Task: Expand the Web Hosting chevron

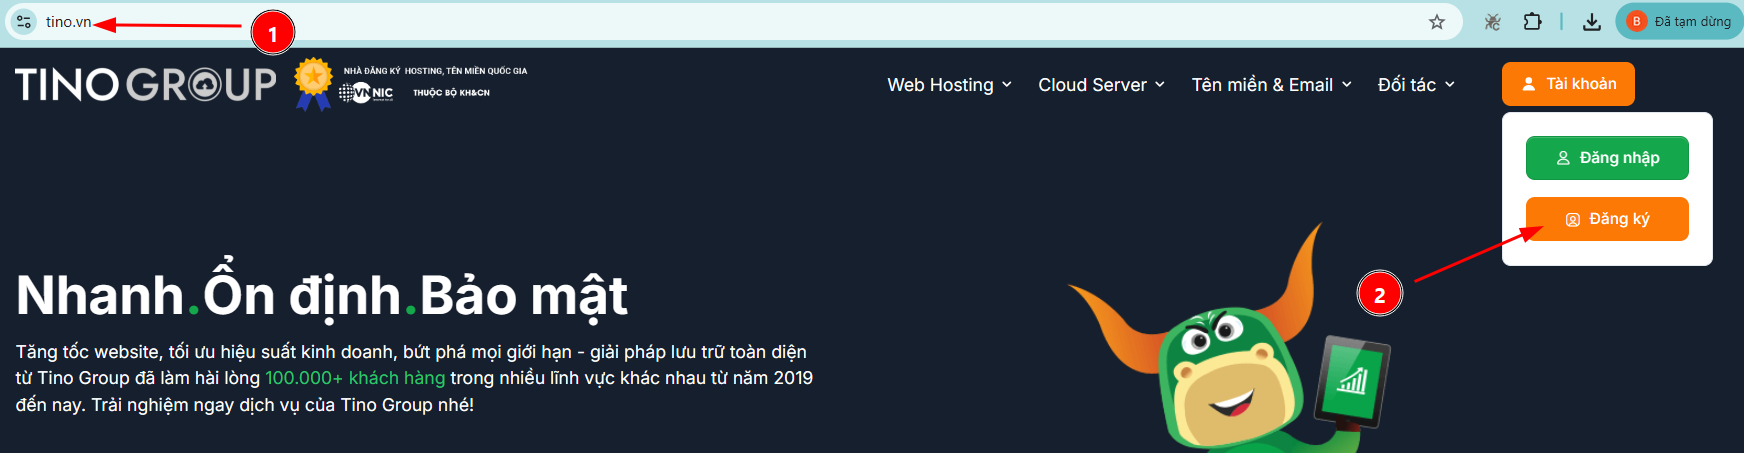Action: click(1007, 85)
